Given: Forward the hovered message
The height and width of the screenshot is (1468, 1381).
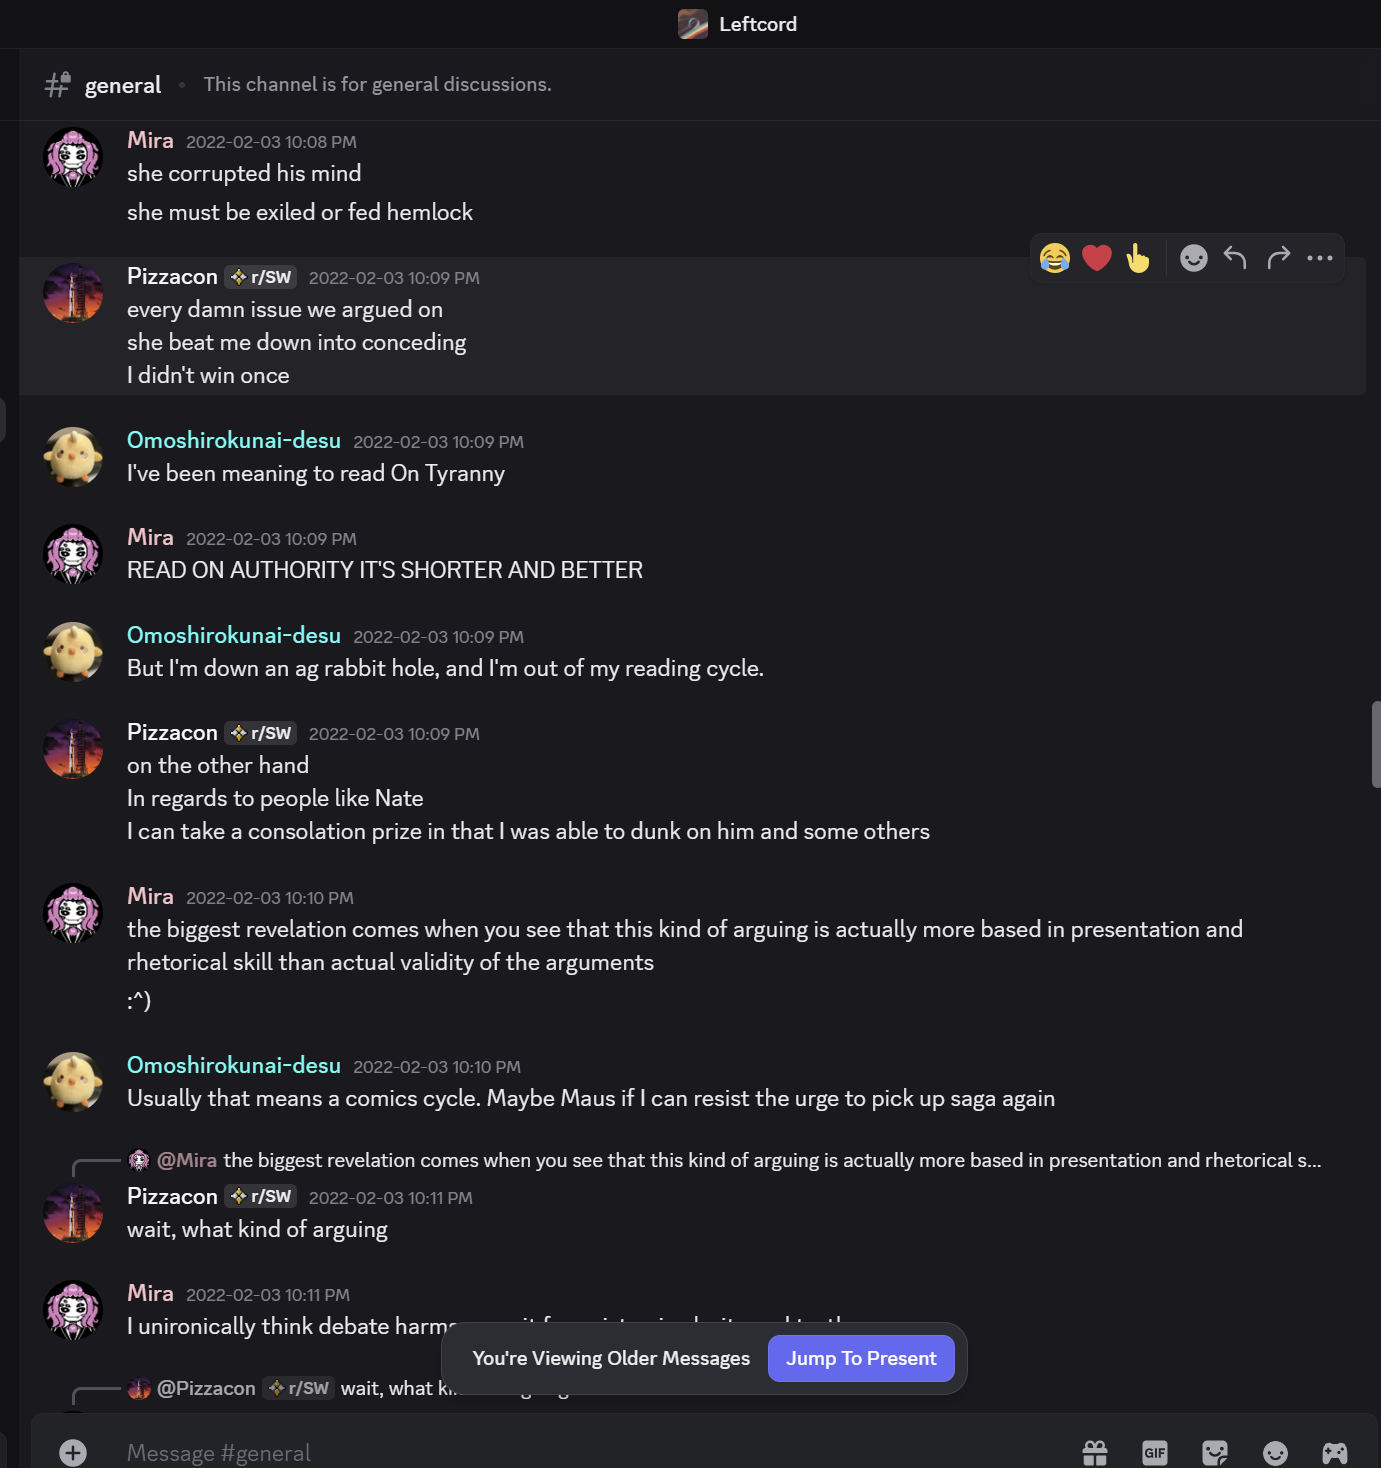Looking at the screenshot, I should point(1278,258).
